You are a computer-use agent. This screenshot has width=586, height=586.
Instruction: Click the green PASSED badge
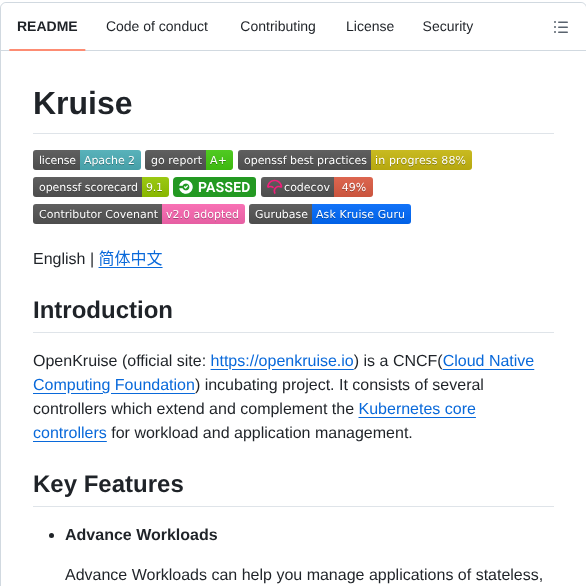click(215, 187)
